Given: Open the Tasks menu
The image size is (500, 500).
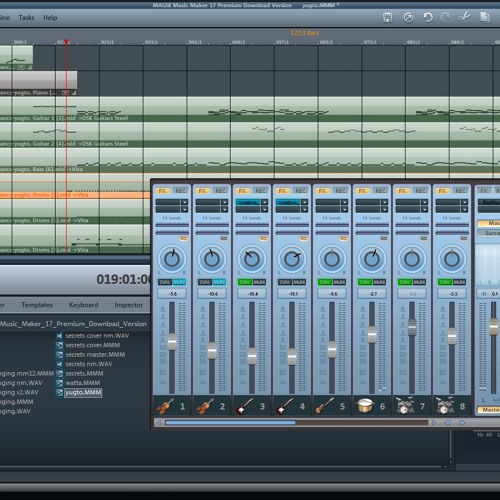Looking at the screenshot, I should tap(26, 18).
